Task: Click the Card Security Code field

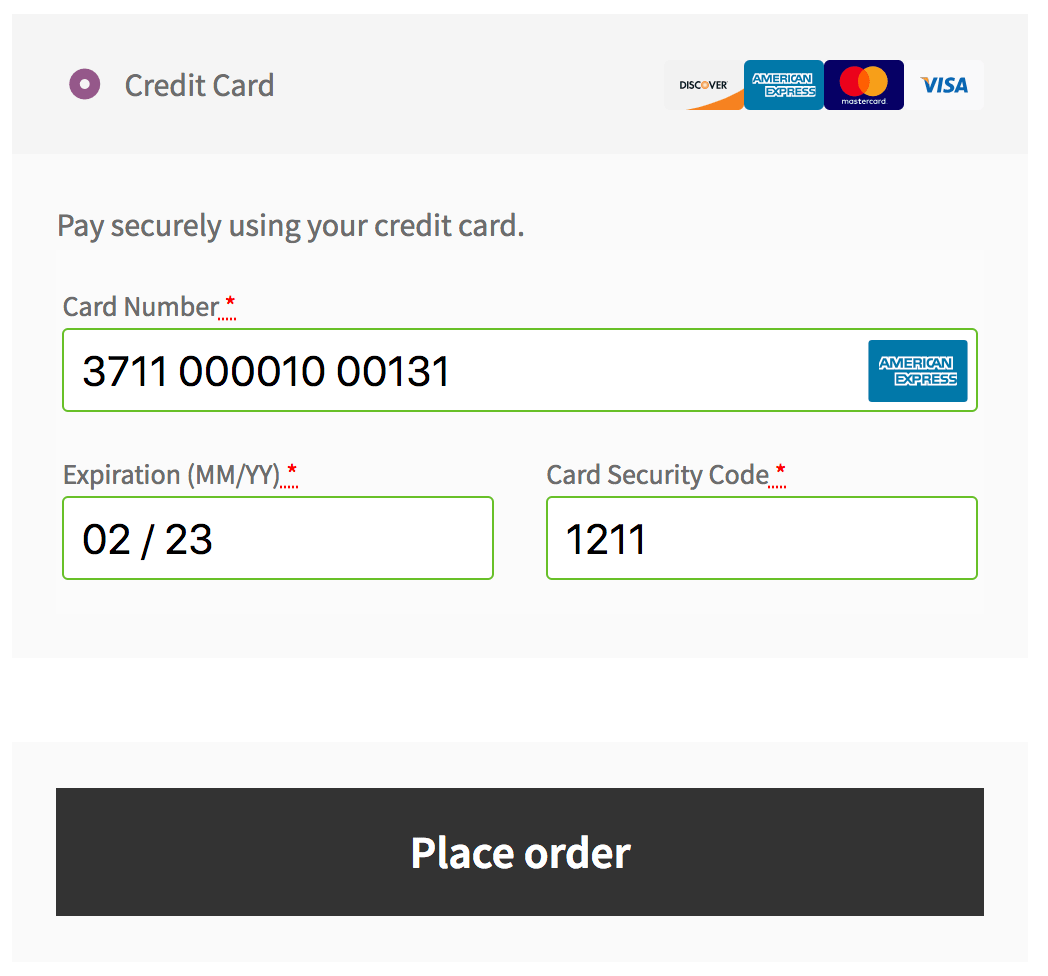Action: point(761,538)
